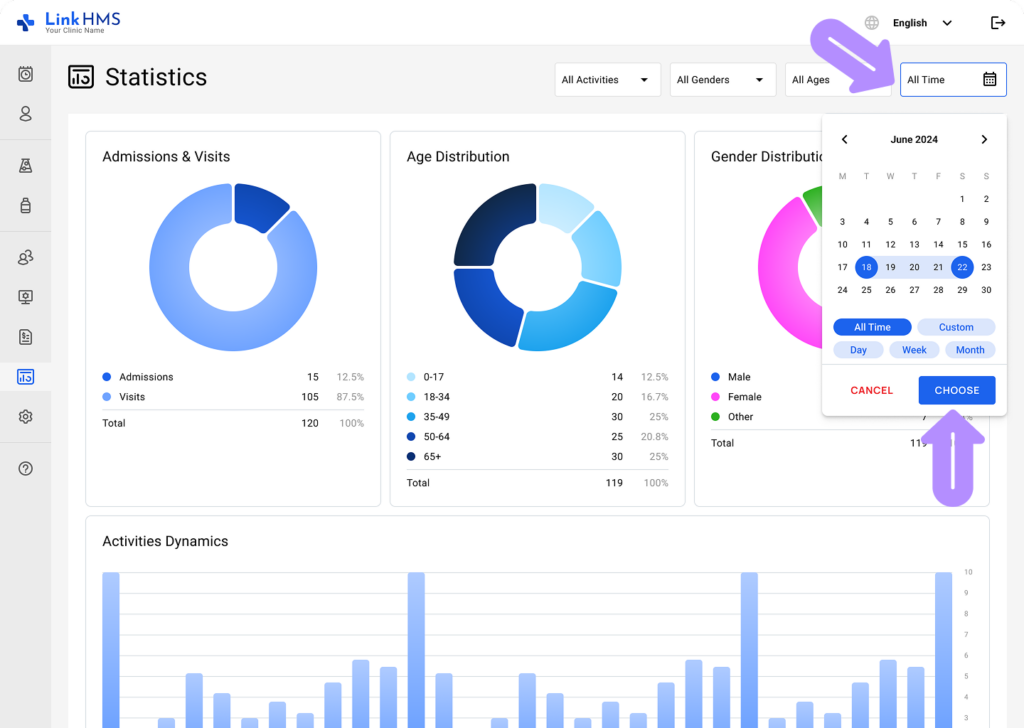The height and width of the screenshot is (728, 1024).
Task: Open the billing invoices icon
Action: pos(24,336)
